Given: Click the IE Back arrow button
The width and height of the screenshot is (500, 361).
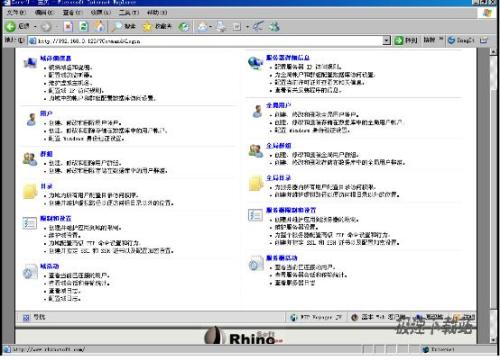Looking at the screenshot, I should pyautogui.click(x=10, y=26).
